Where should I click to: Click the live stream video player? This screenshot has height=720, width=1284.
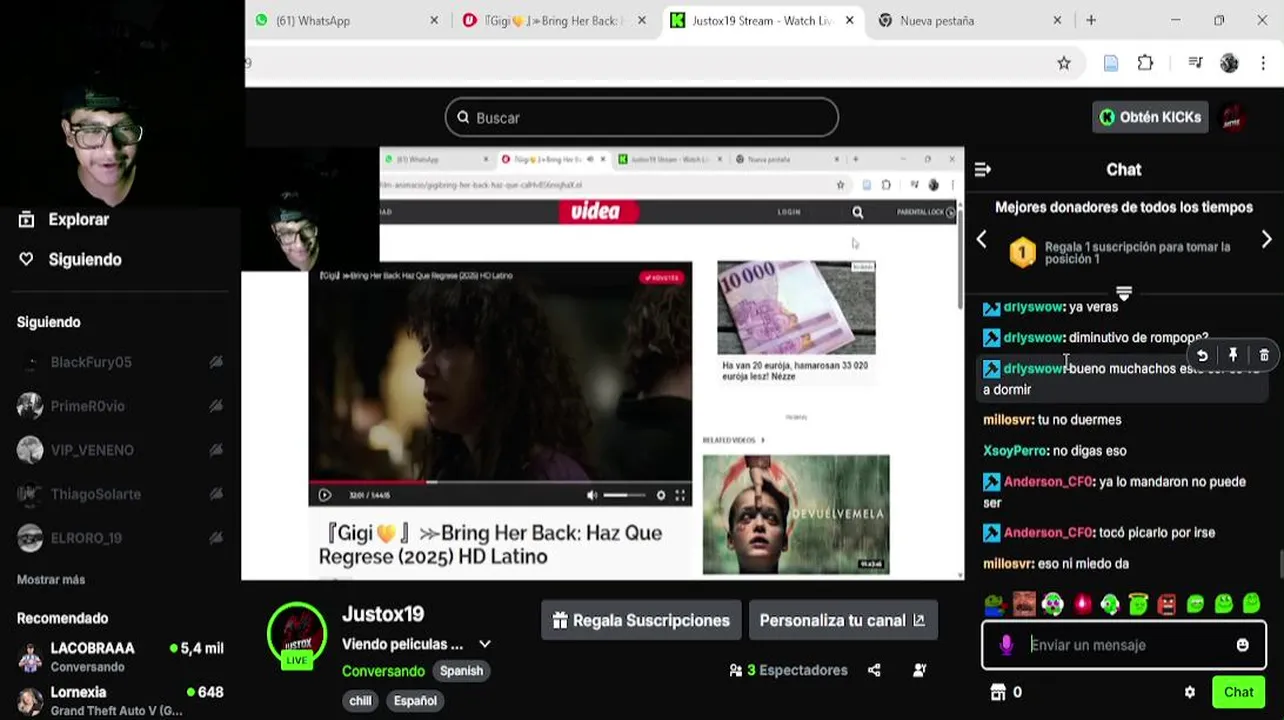click(x=603, y=364)
